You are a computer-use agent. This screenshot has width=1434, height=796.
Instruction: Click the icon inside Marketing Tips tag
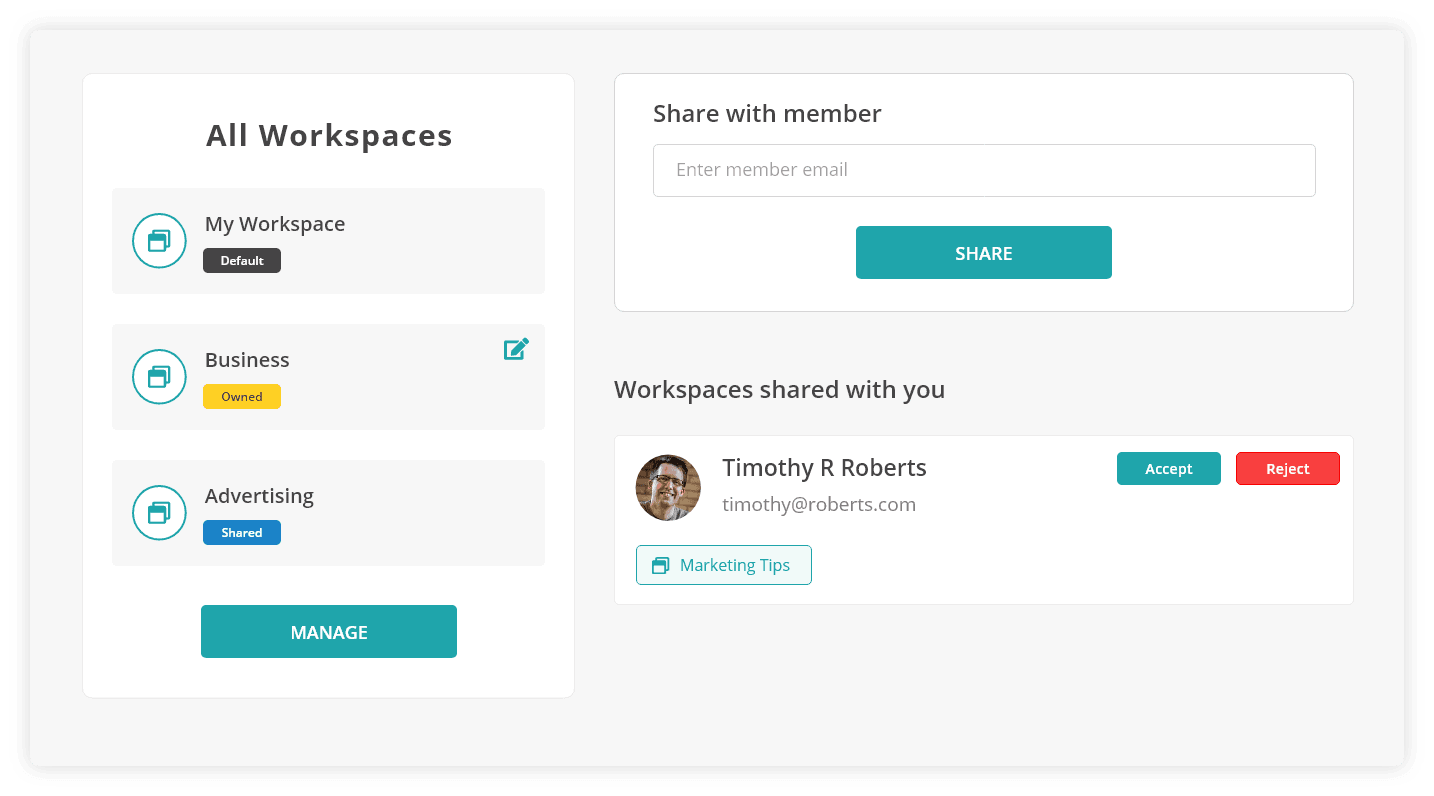click(x=660, y=566)
